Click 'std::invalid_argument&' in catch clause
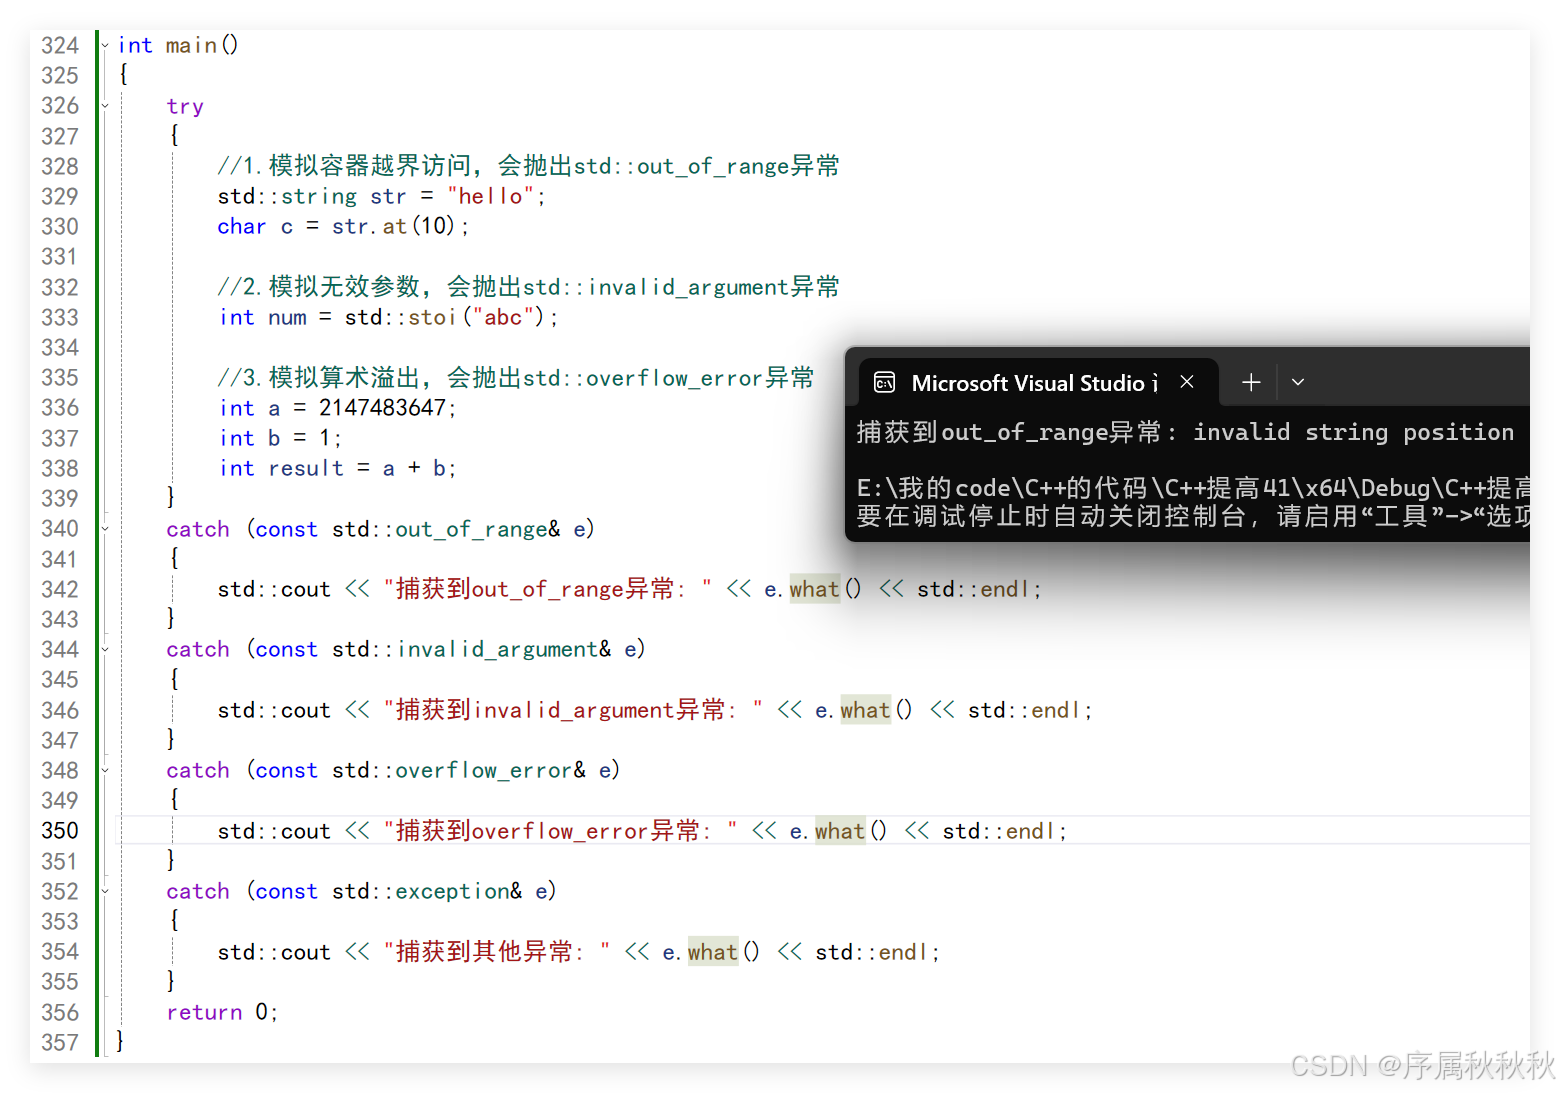The image size is (1560, 1093). tap(471, 650)
